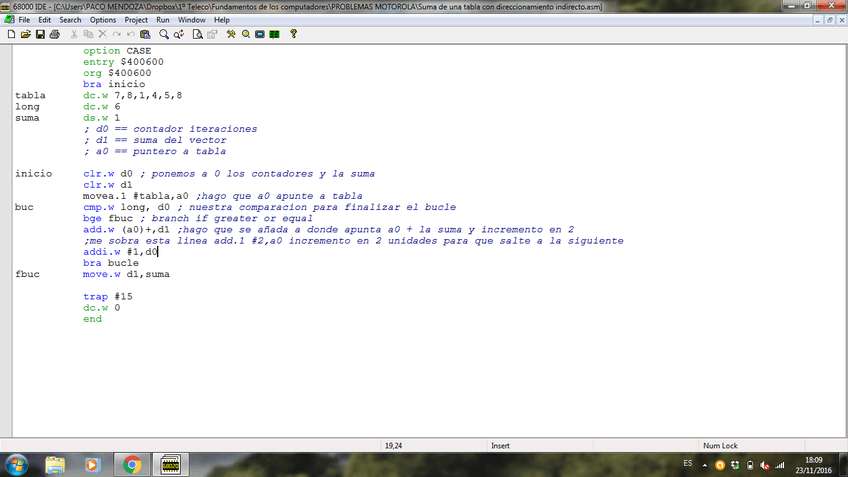
Task: Open the Run menu
Action: 163,20
